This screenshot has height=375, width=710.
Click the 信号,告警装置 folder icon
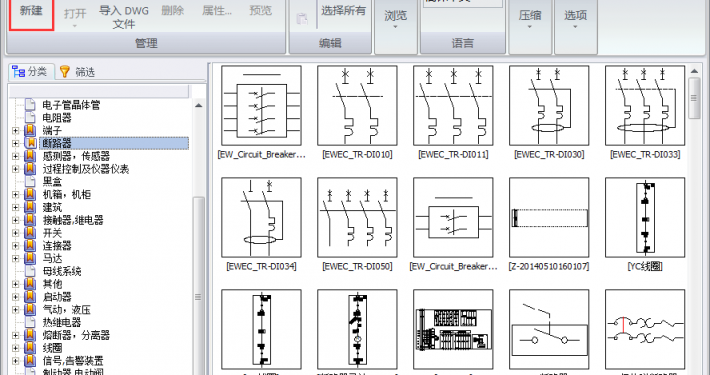(30, 361)
